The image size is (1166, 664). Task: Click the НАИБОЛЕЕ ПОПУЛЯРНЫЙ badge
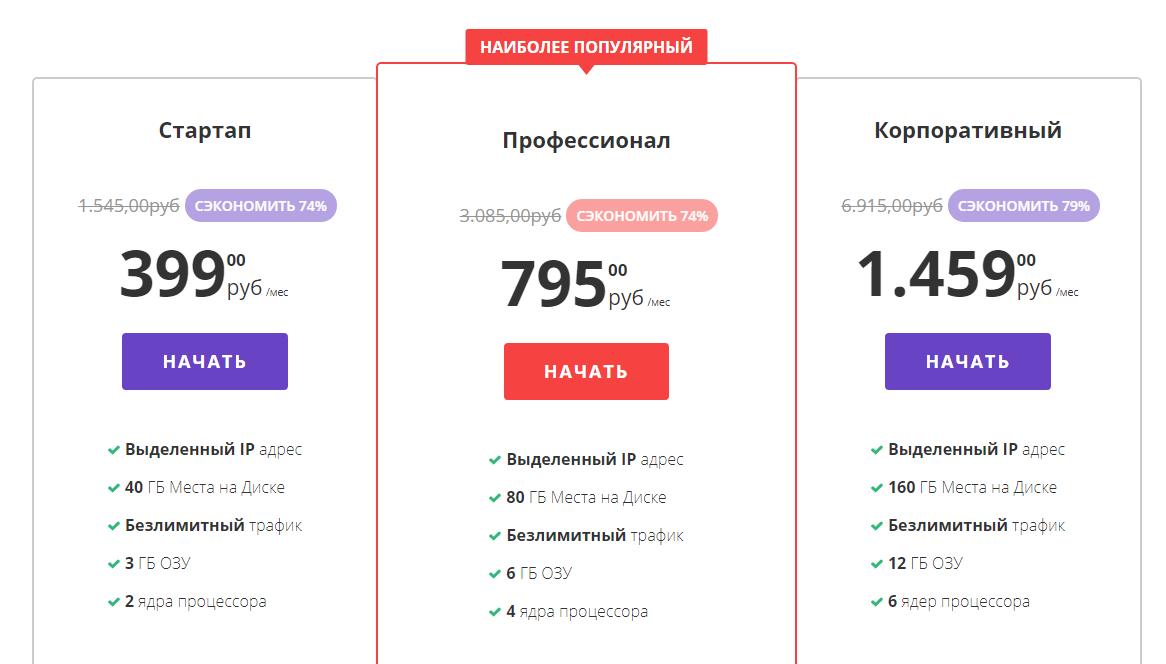pyautogui.click(x=586, y=47)
